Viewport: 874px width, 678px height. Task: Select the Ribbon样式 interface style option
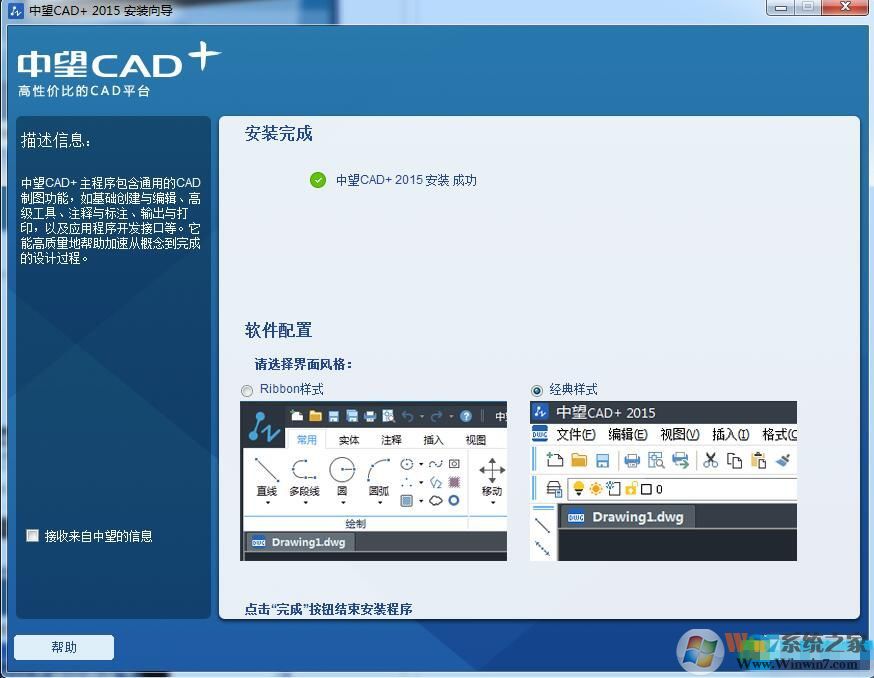pyautogui.click(x=246, y=391)
